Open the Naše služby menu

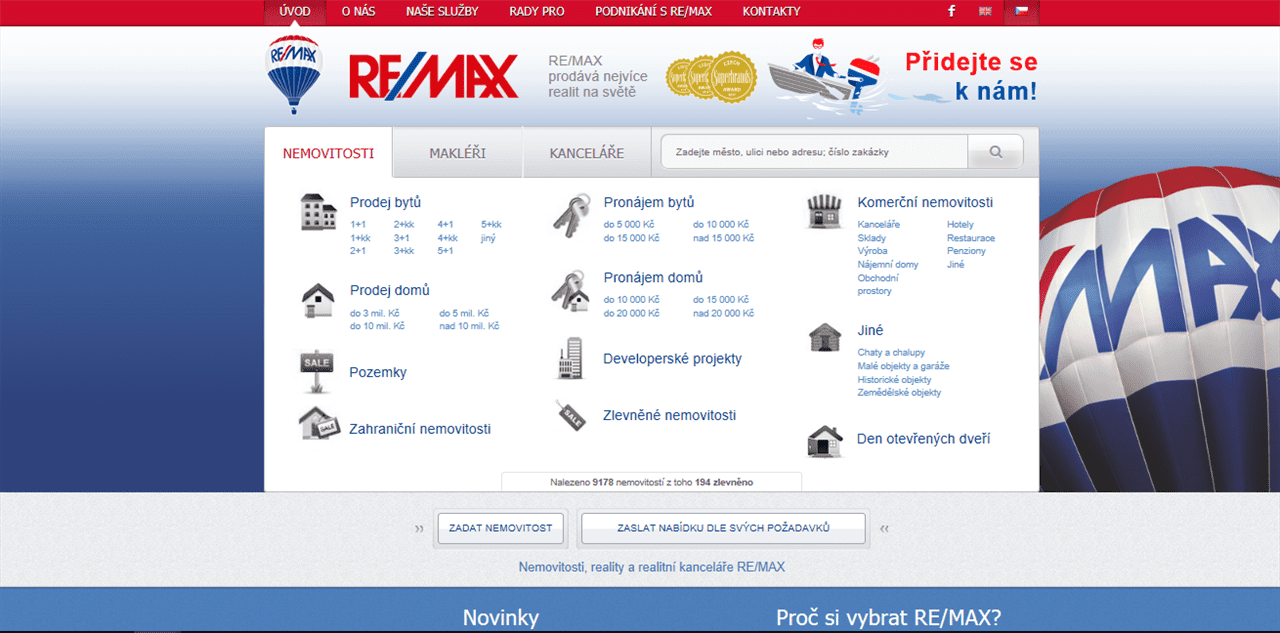click(x=442, y=12)
